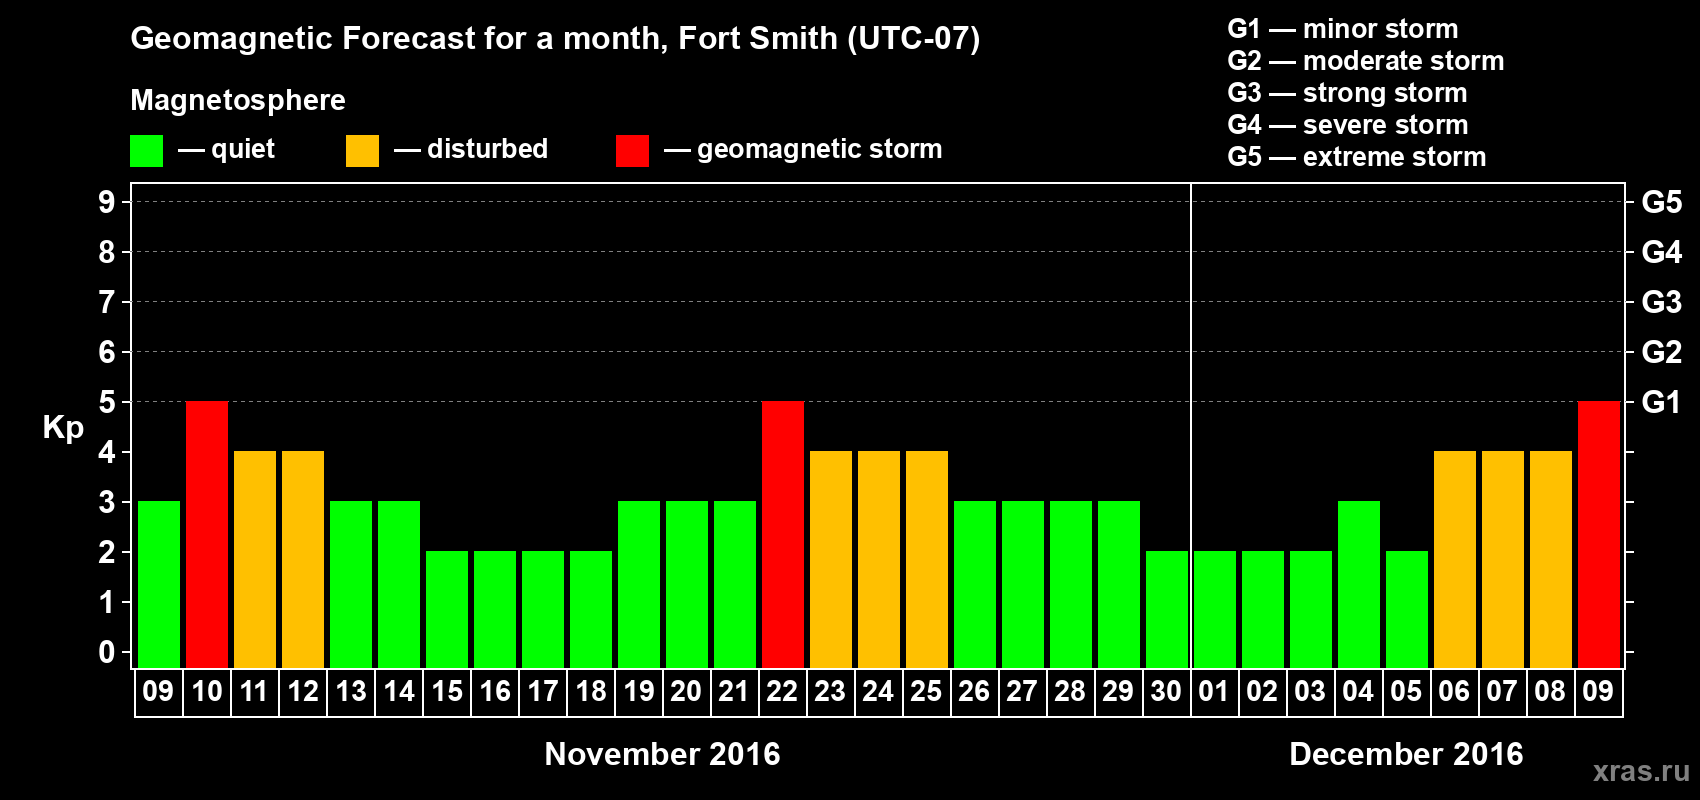Click 'G1 — minor storm' in the storm legend
Screen dimensions: 1700x800
click(1343, 29)
